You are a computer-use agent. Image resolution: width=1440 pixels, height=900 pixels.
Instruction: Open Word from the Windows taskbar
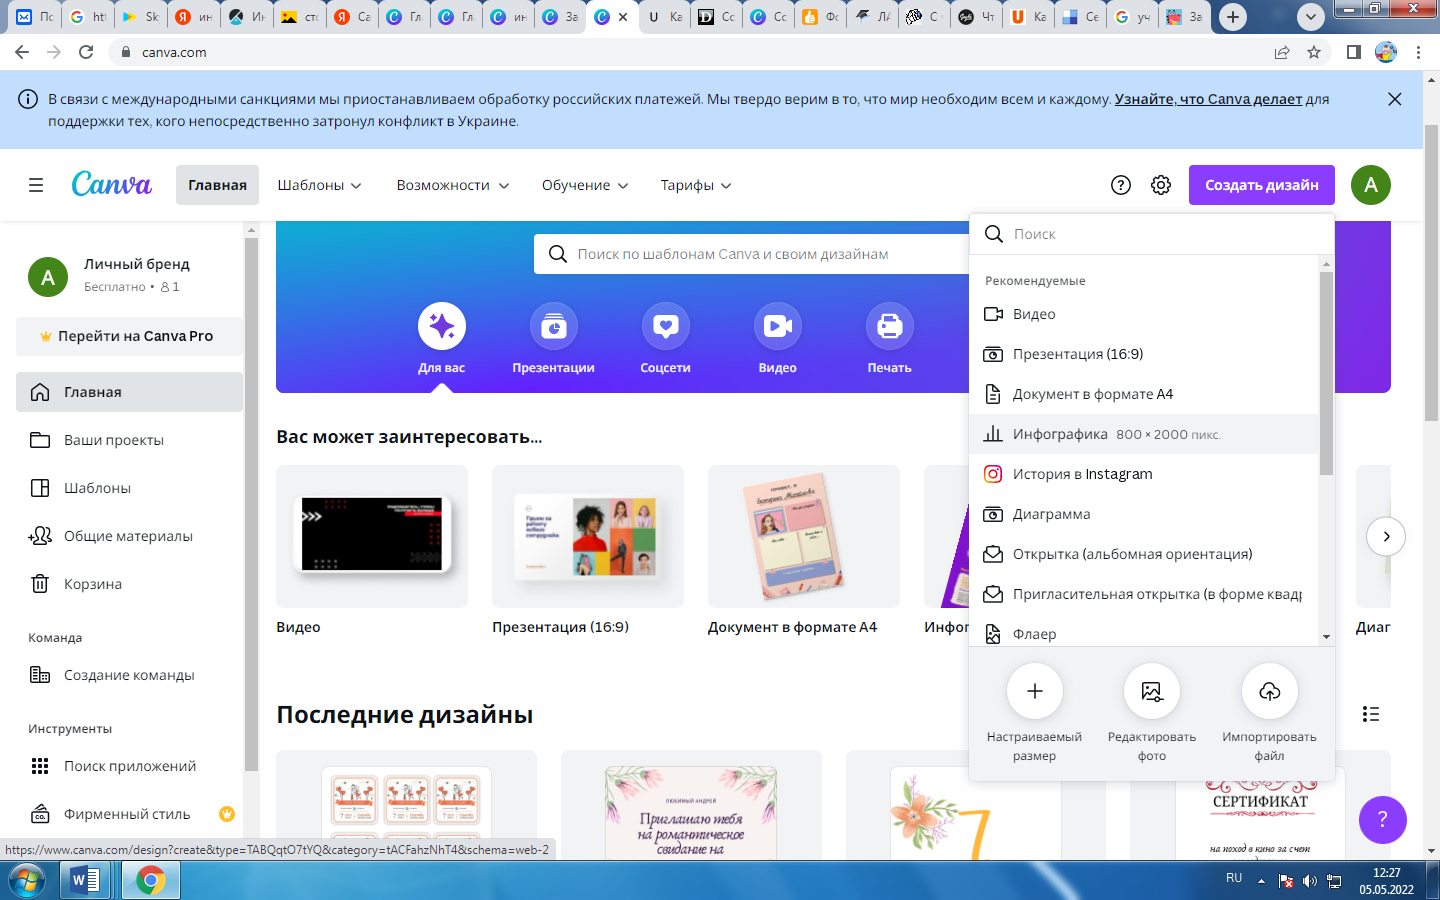[85, 880]
